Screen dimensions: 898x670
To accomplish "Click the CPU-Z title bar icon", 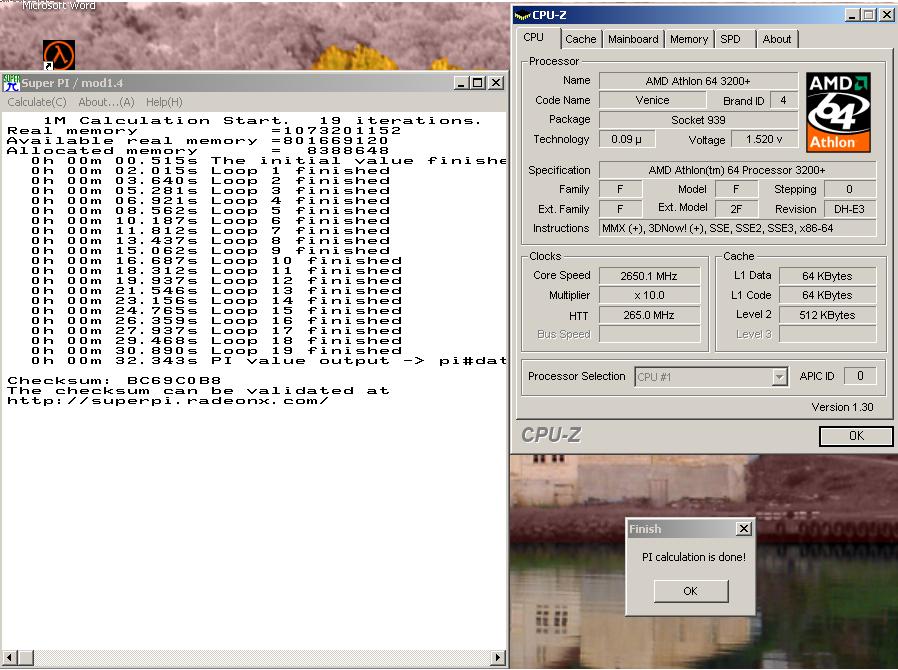I will pos(522,15).
